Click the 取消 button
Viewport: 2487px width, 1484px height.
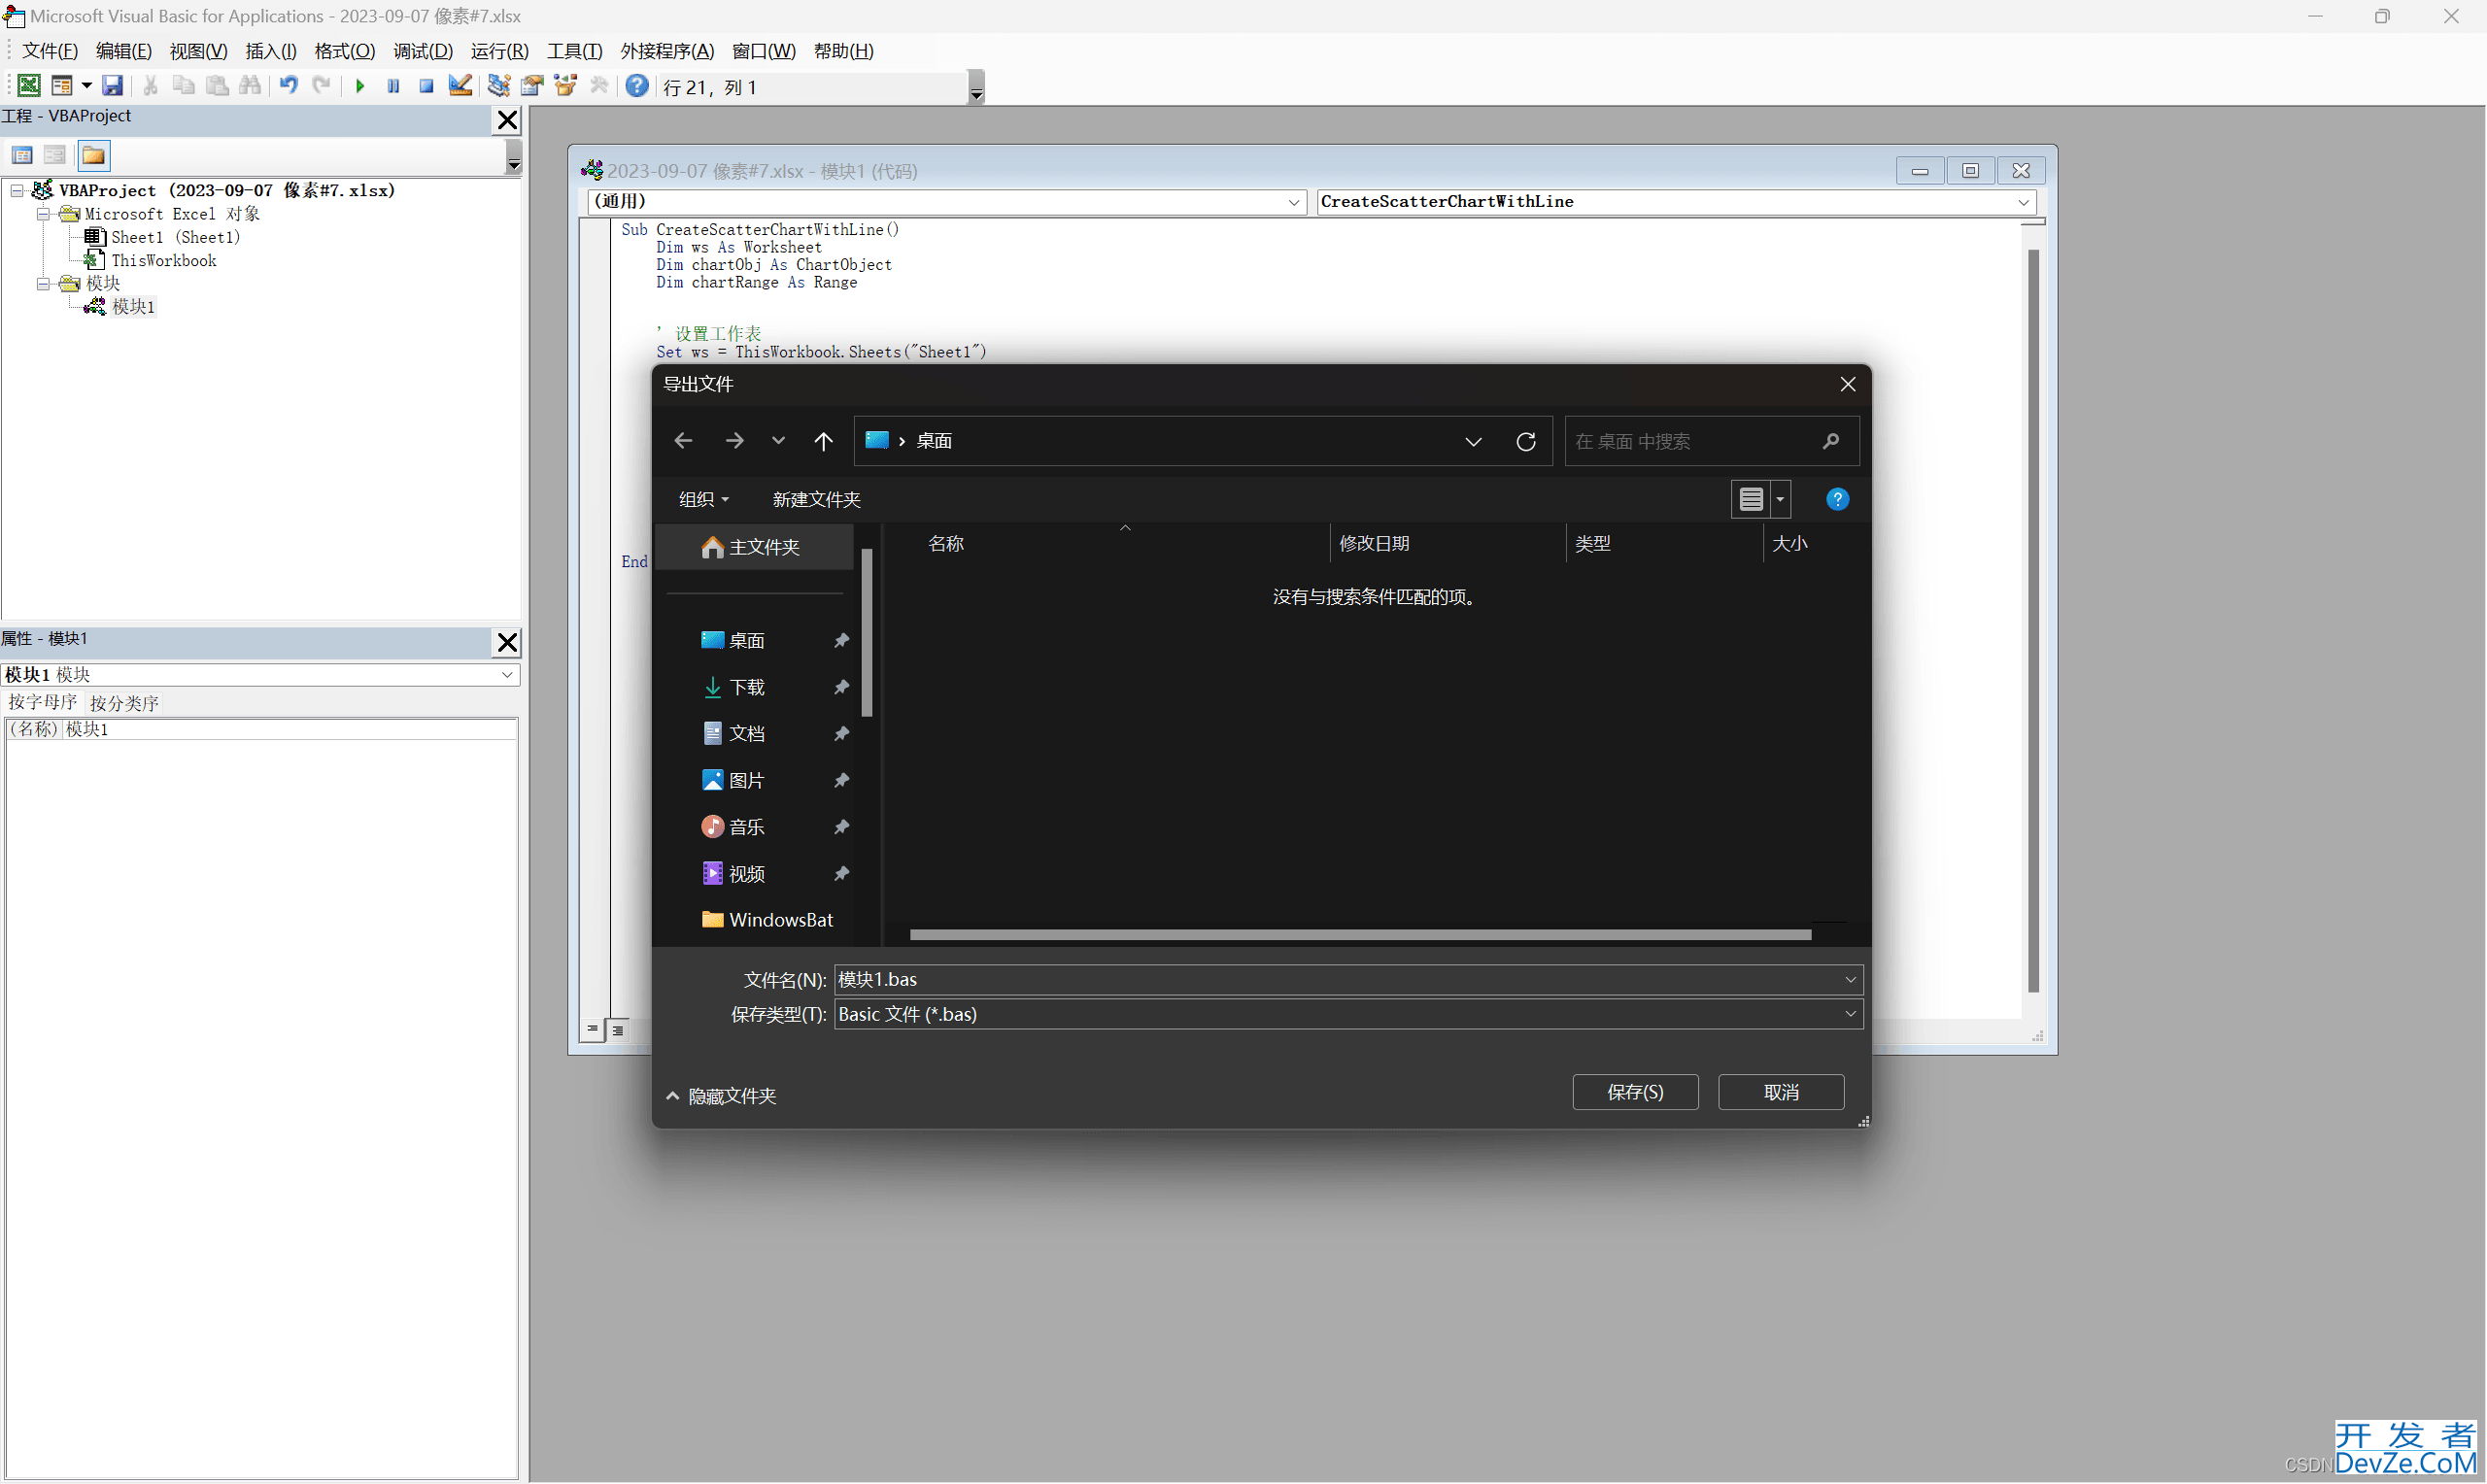point(1781,1092)
